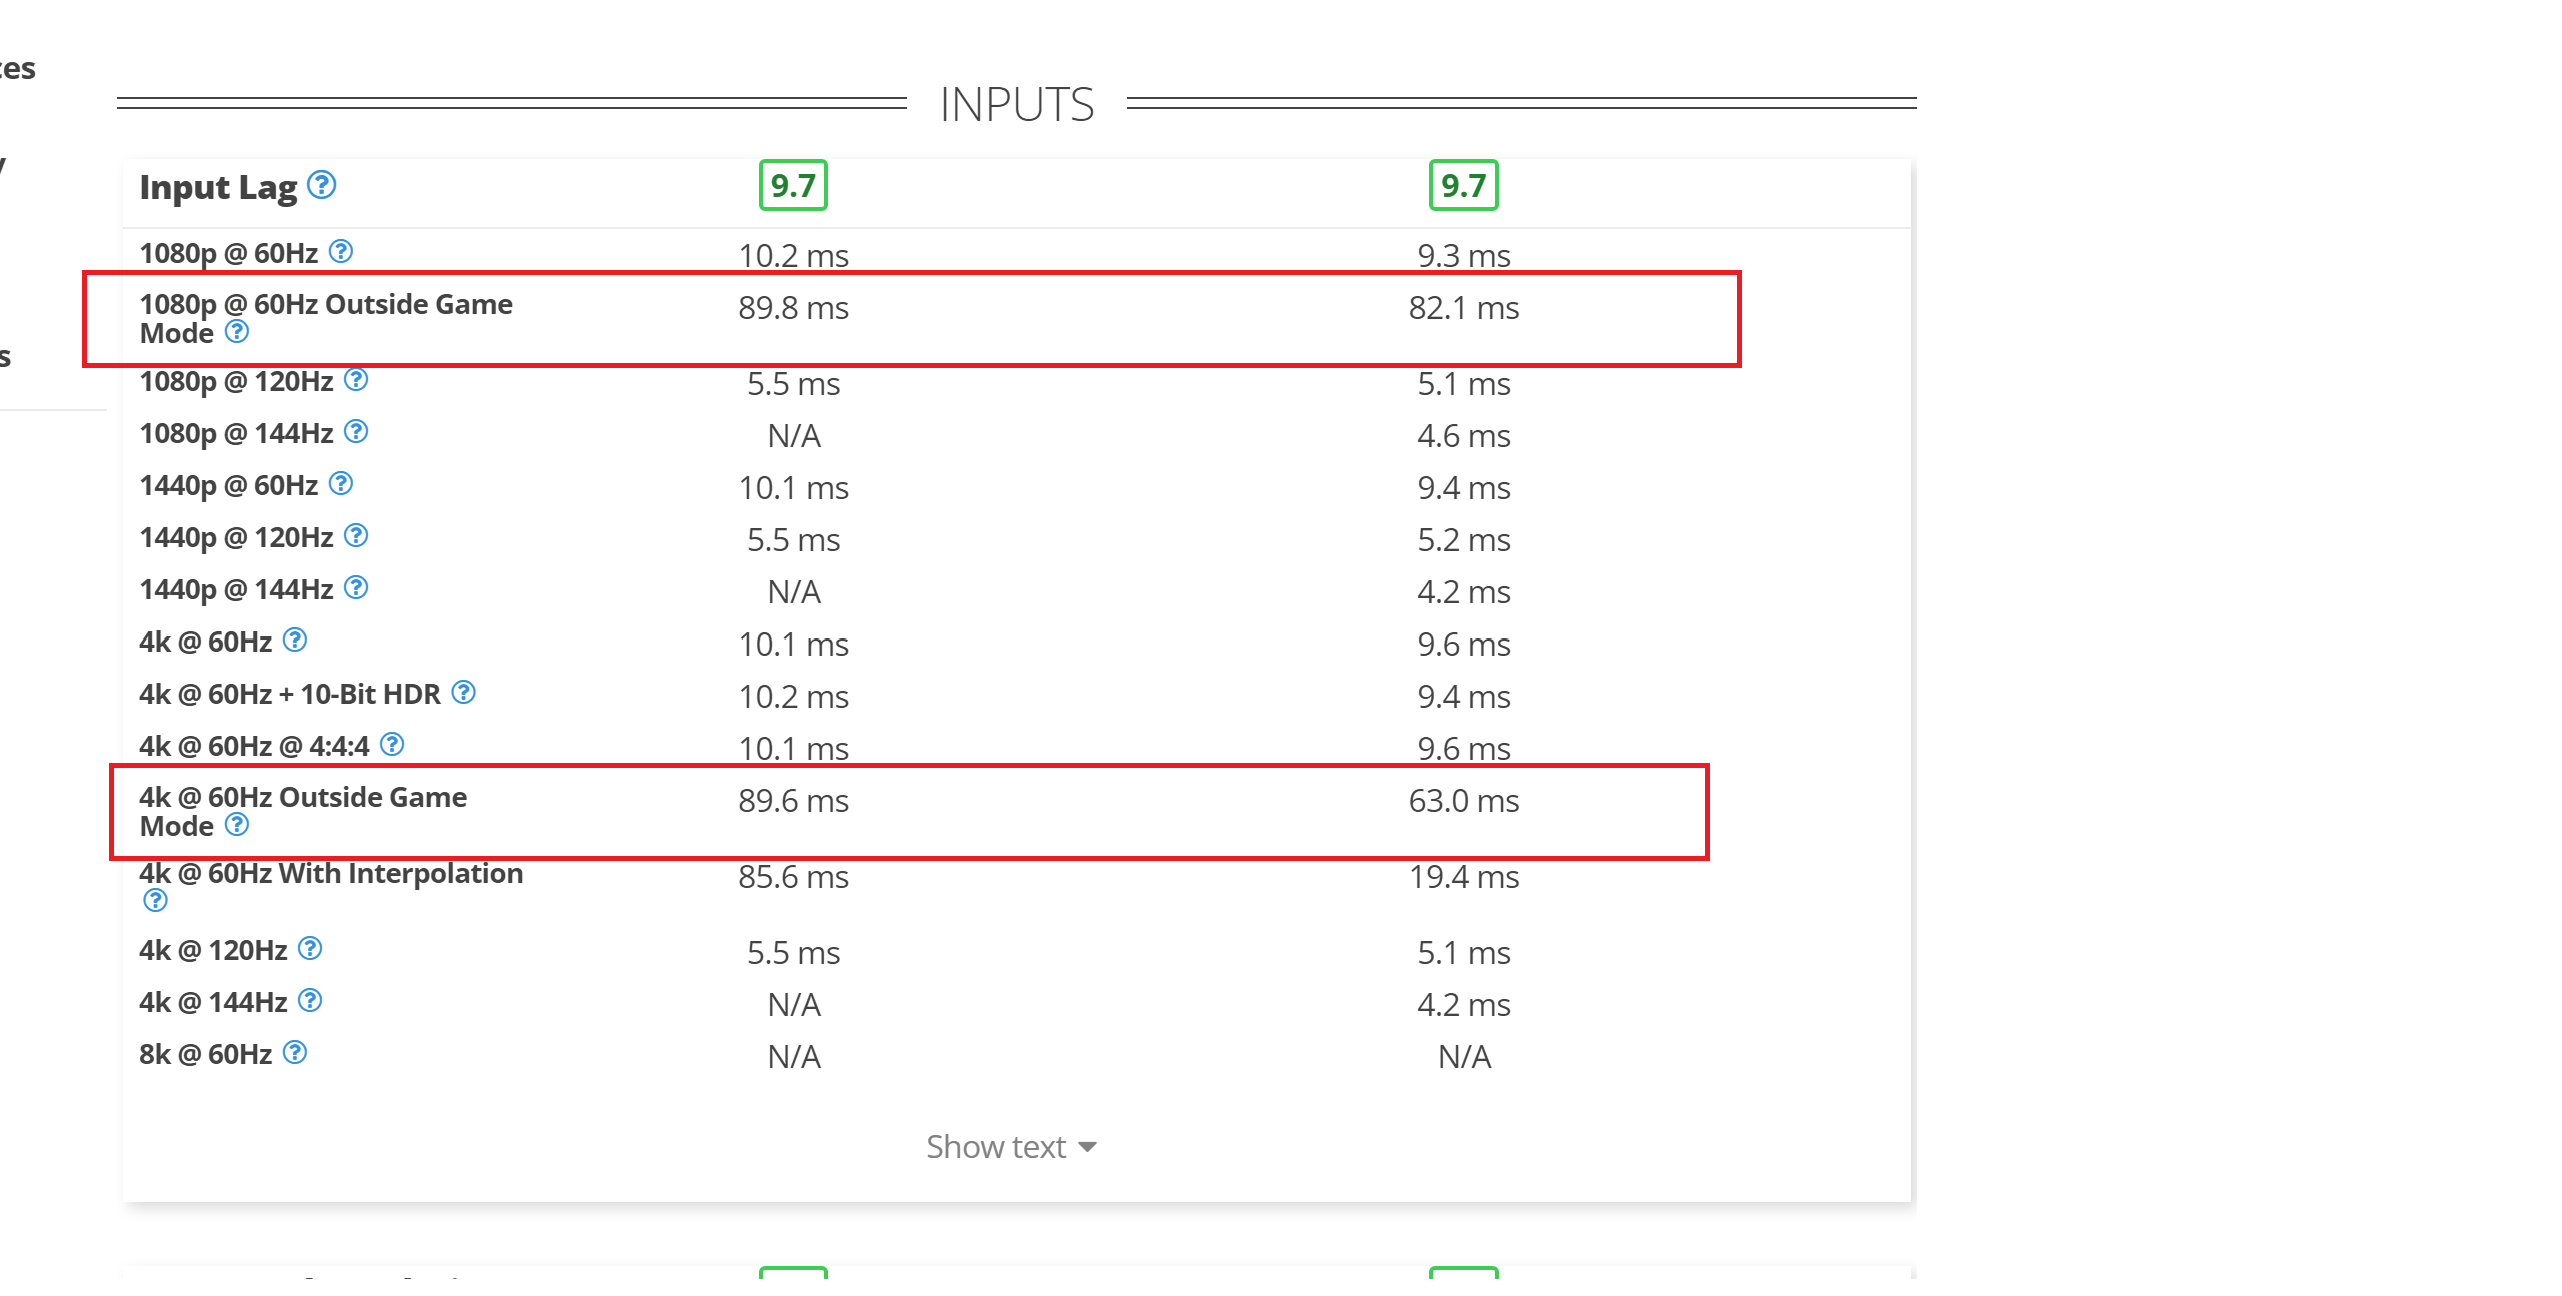Click the left 9.7 Input Lag score badge
Image resolution: width=2562 pixels, height=1296 pixels.
tap(793, 185)
